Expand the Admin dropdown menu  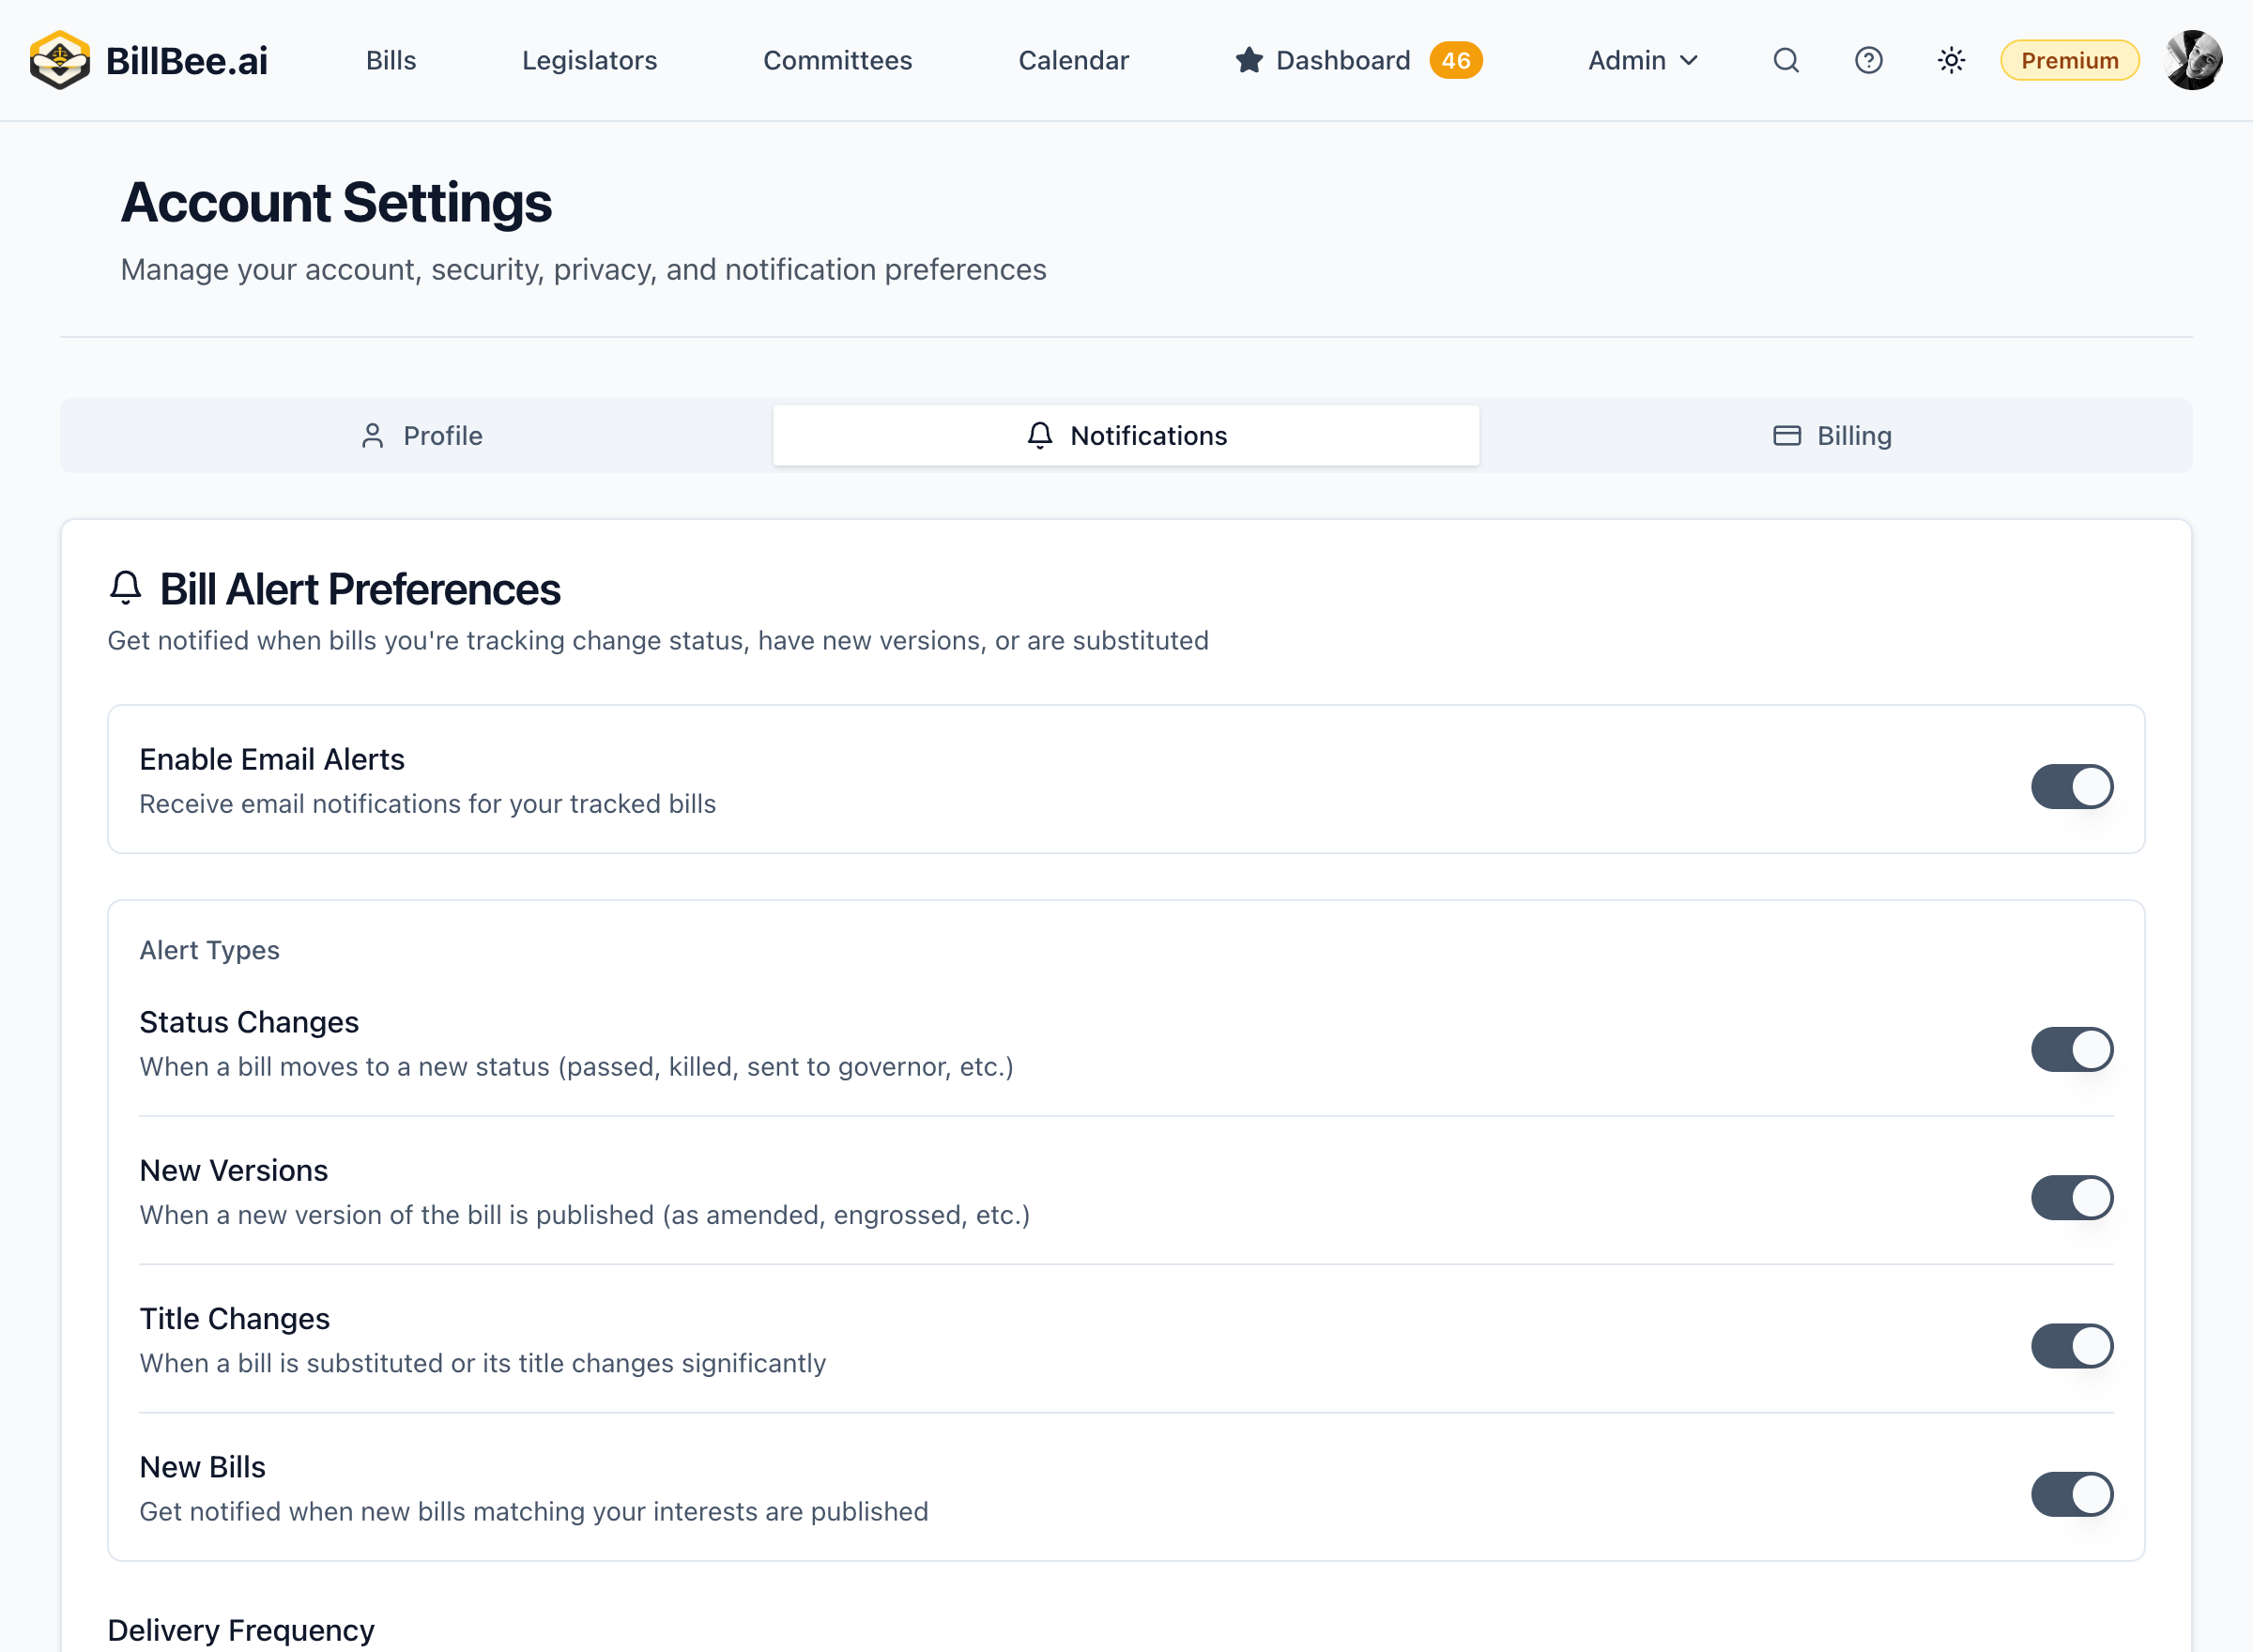(x=1643, y=60)
